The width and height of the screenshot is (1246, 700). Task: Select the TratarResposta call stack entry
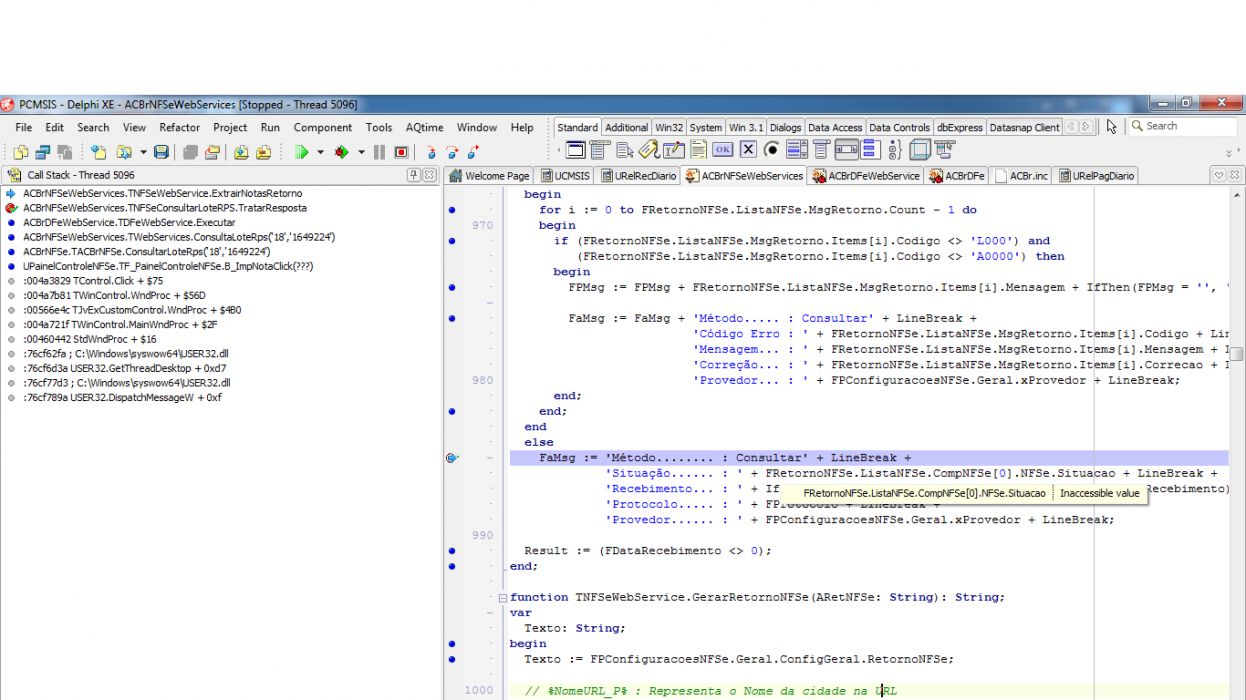click(165, 208)
